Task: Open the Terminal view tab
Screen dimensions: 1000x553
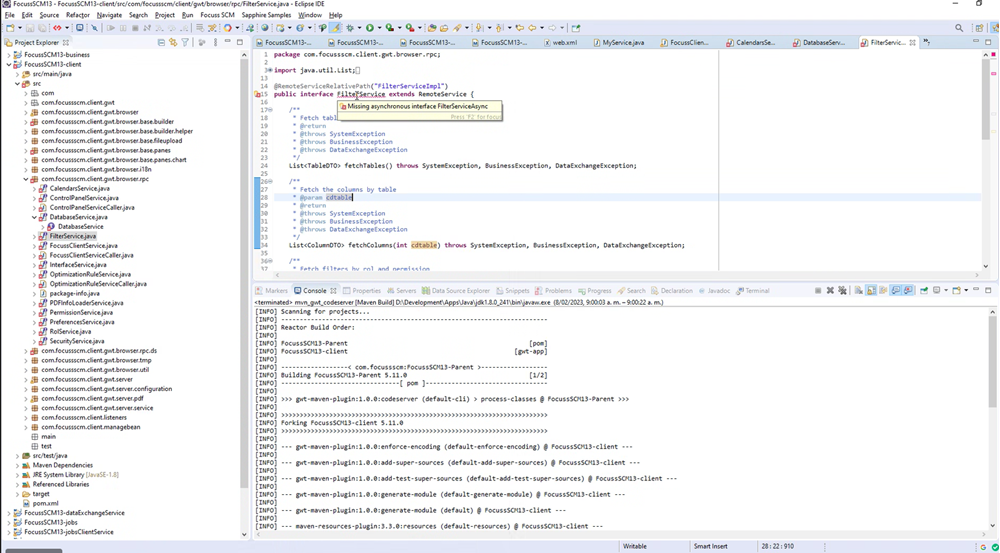Action: pos(753,291)
